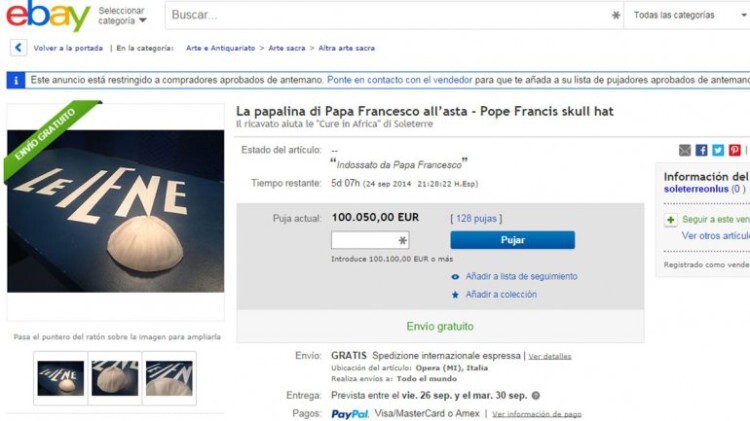The width and height of the screenshot is (750, 421).
Task: Click the green plus follow-seller icon
Action: pos(671,220)
